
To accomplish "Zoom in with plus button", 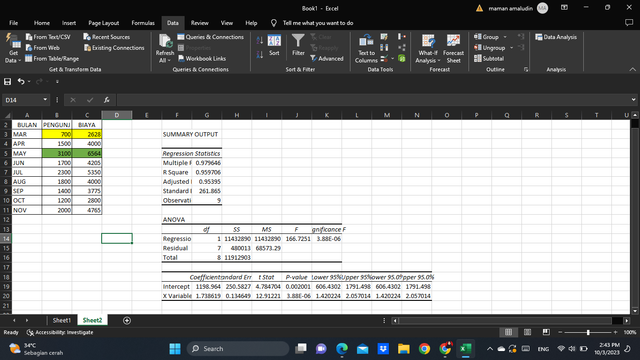I will click(616, 332).
